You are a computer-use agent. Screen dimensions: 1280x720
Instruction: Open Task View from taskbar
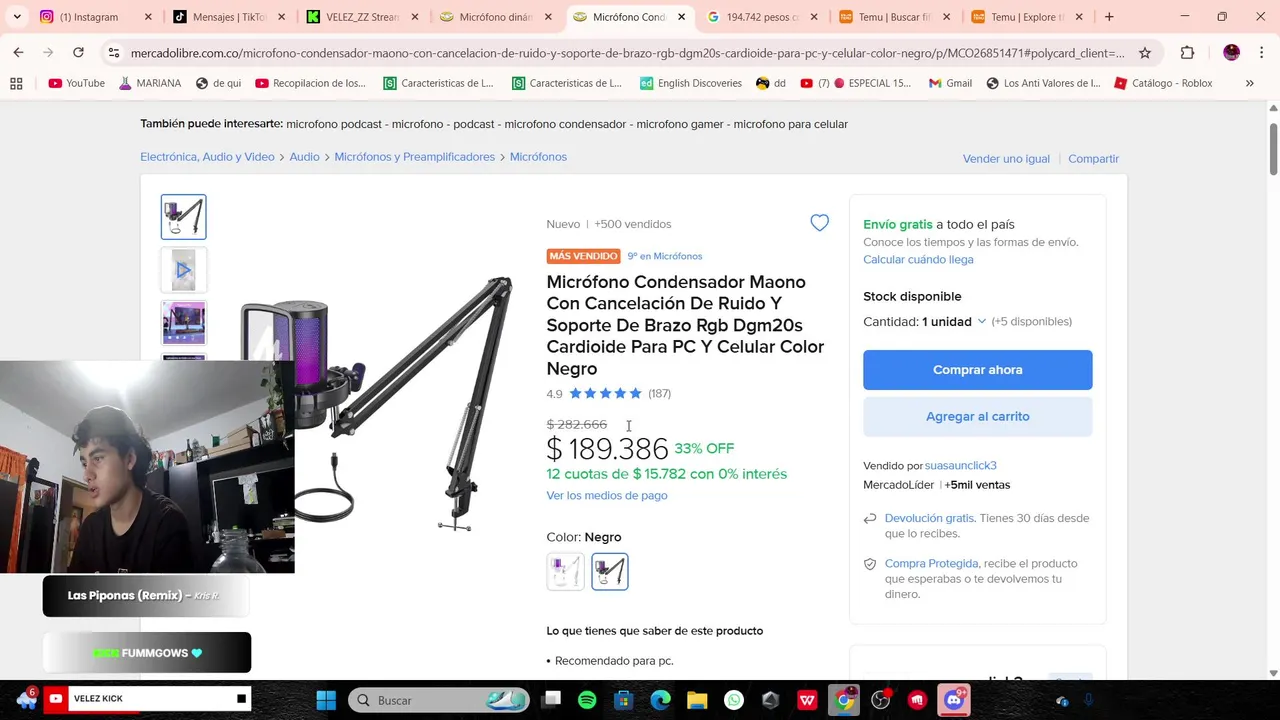click(551, 700)
